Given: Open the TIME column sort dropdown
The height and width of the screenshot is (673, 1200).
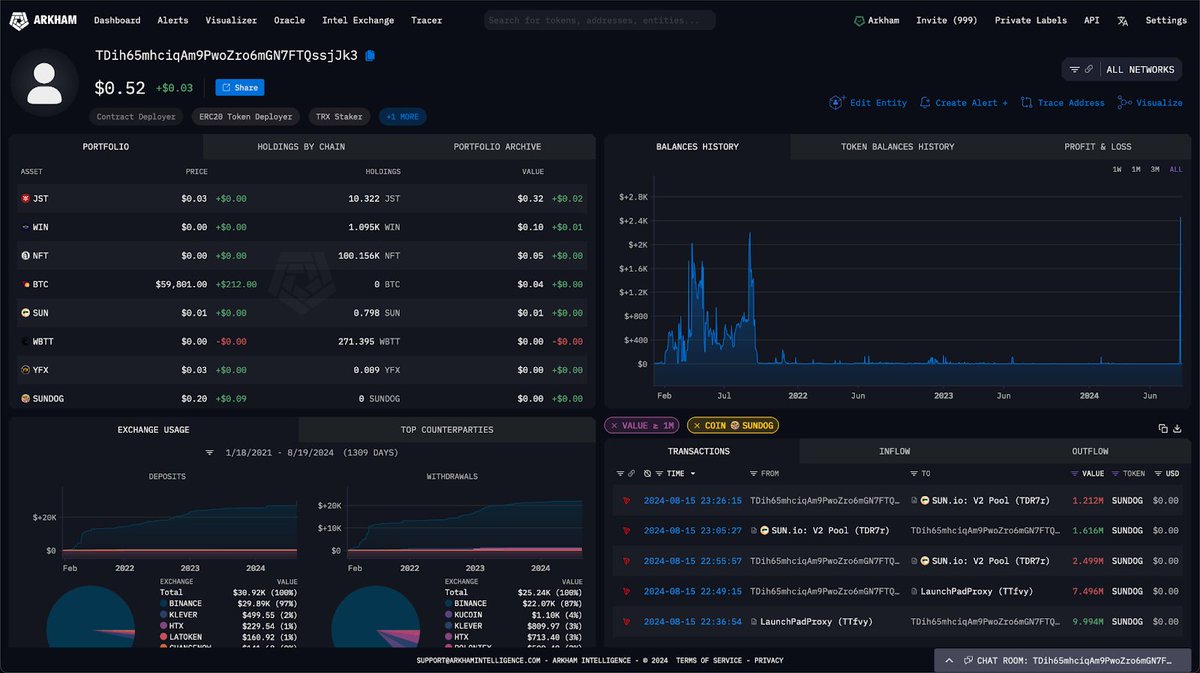Looking at the screenshot, I should point(683,473).
